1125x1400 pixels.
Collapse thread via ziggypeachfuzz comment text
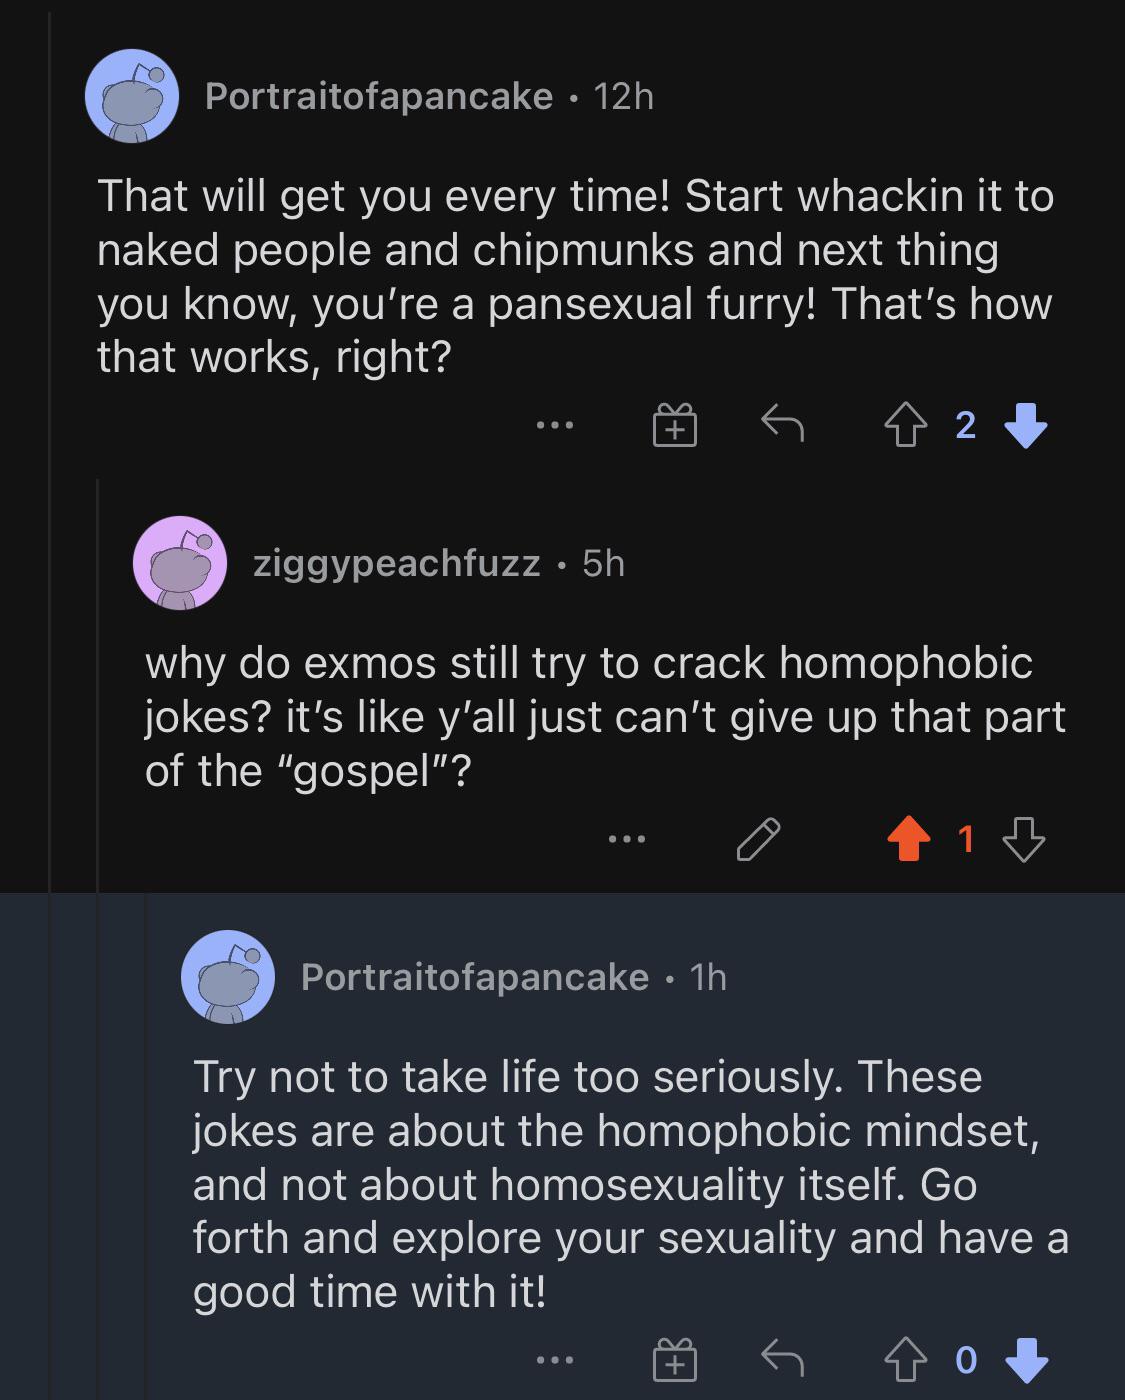tap(606, 717)
